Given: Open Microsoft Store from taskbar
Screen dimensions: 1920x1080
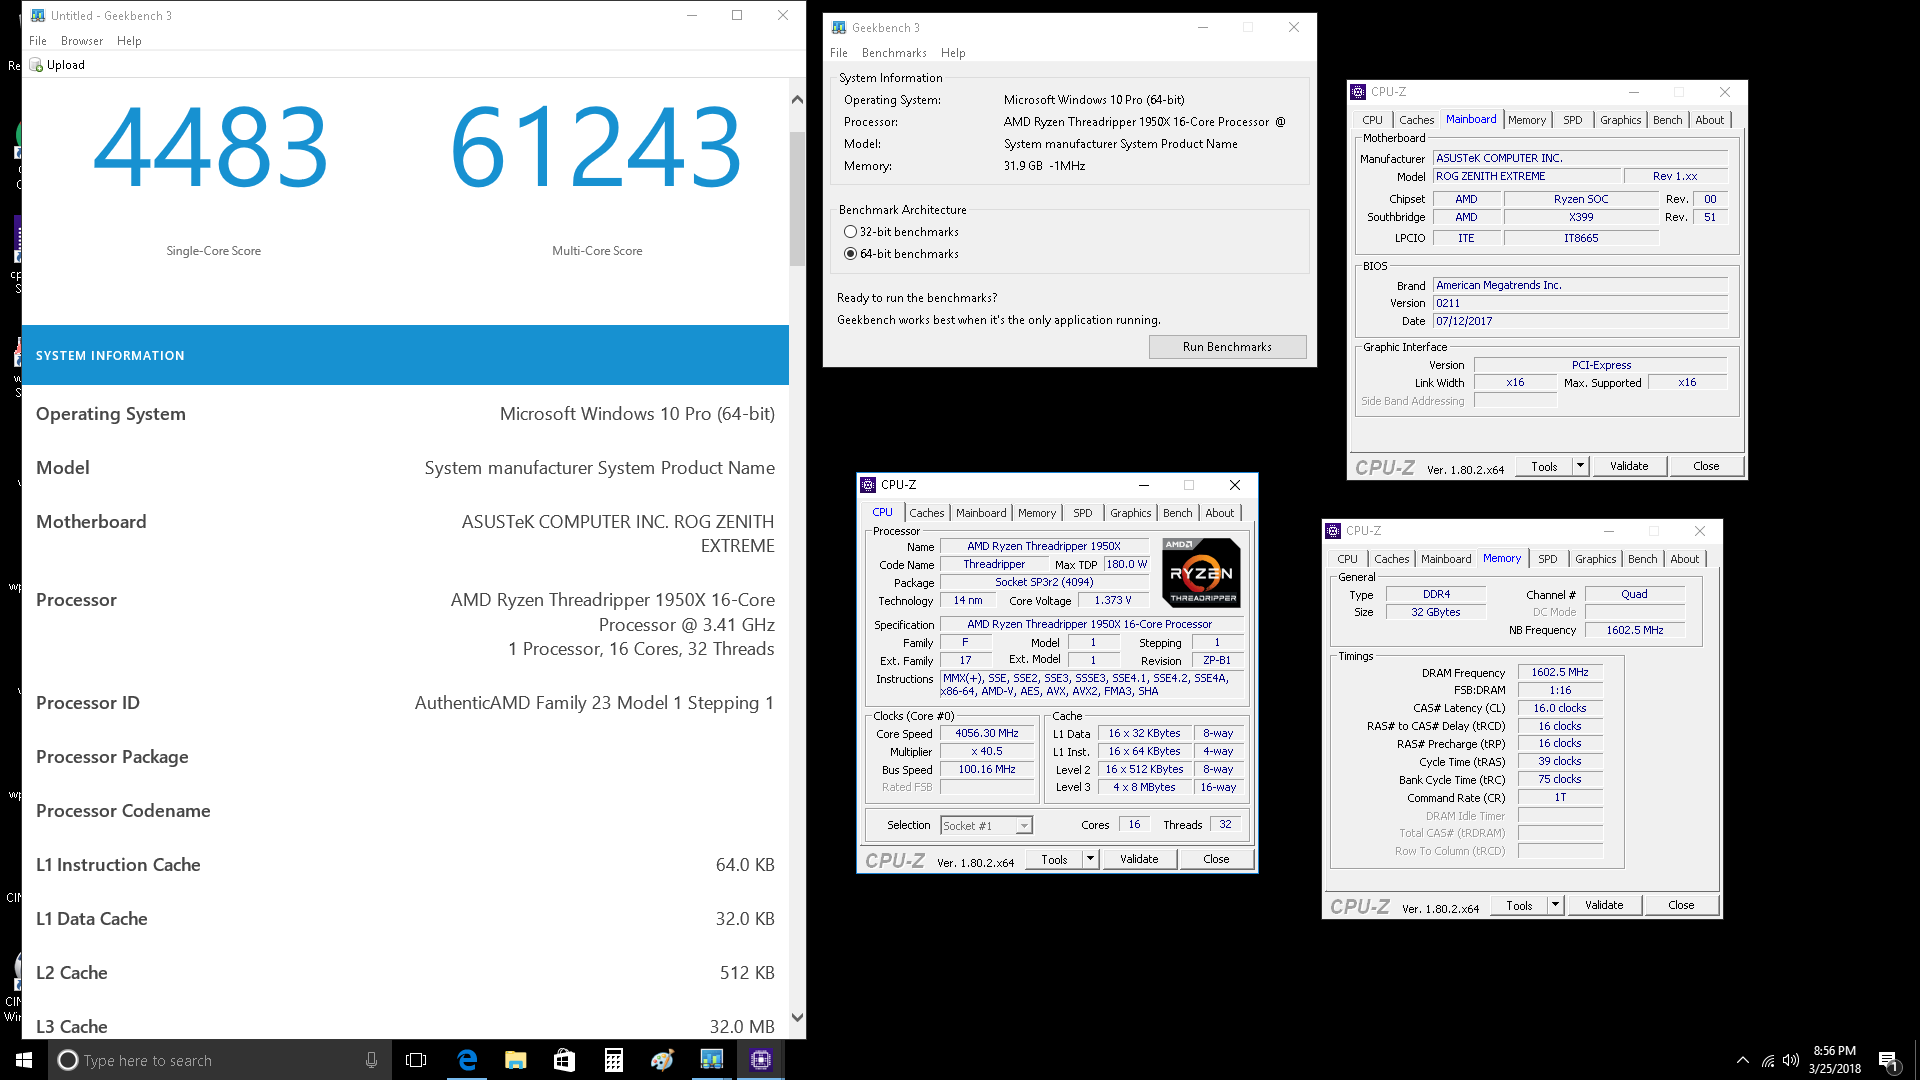Looking at the screenshot, I should click(x=564, y=1060).
